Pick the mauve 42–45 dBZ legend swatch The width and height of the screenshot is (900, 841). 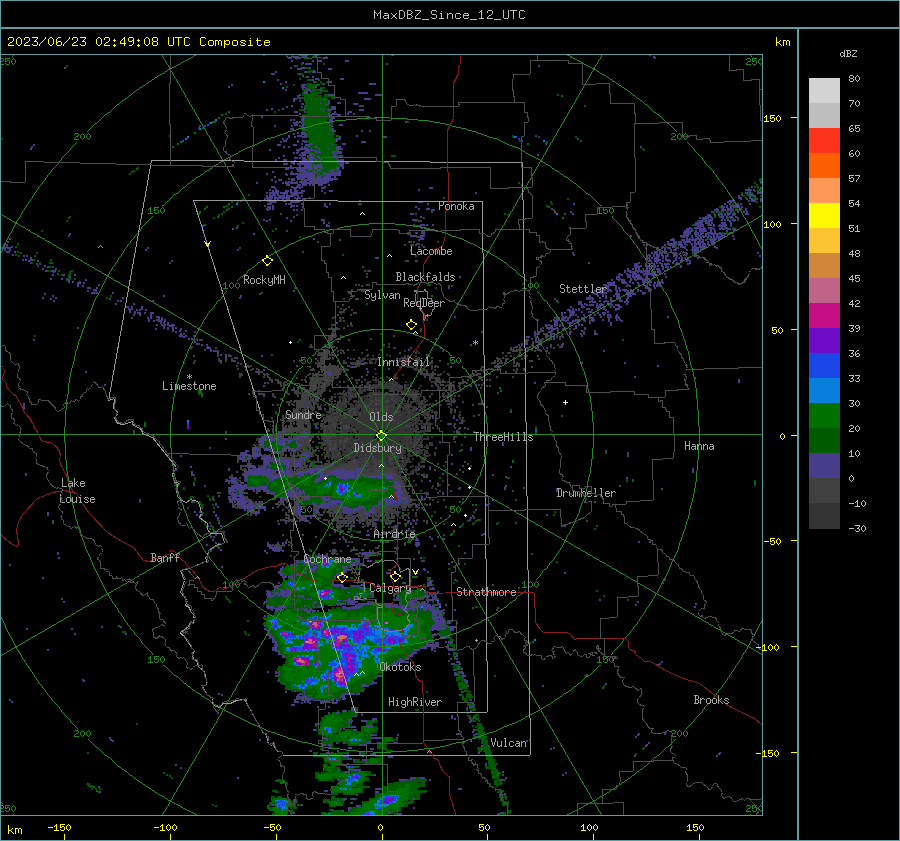824,290
